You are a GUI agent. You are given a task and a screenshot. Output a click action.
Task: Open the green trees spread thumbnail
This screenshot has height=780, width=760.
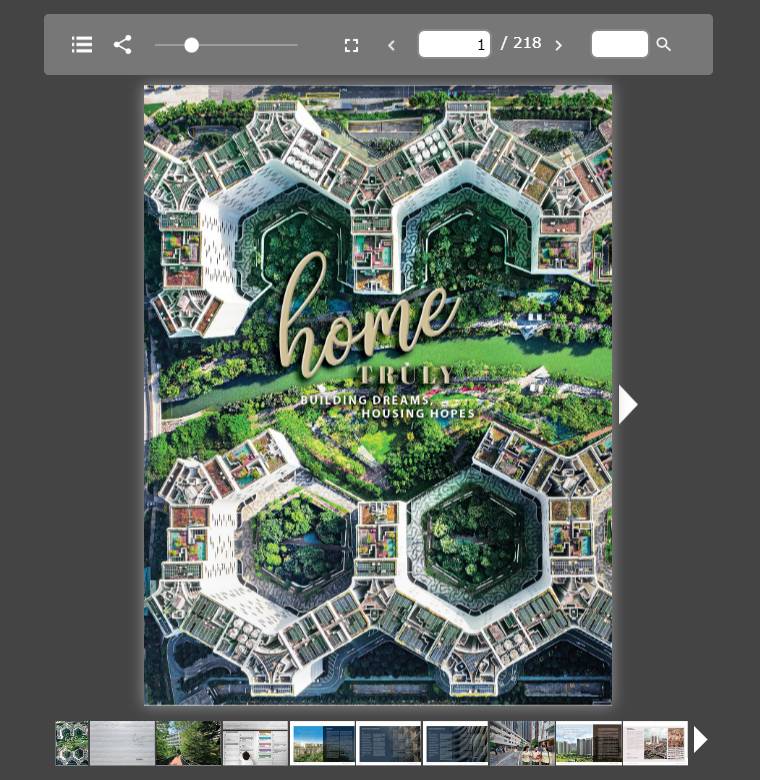click(x=188, y=743)
